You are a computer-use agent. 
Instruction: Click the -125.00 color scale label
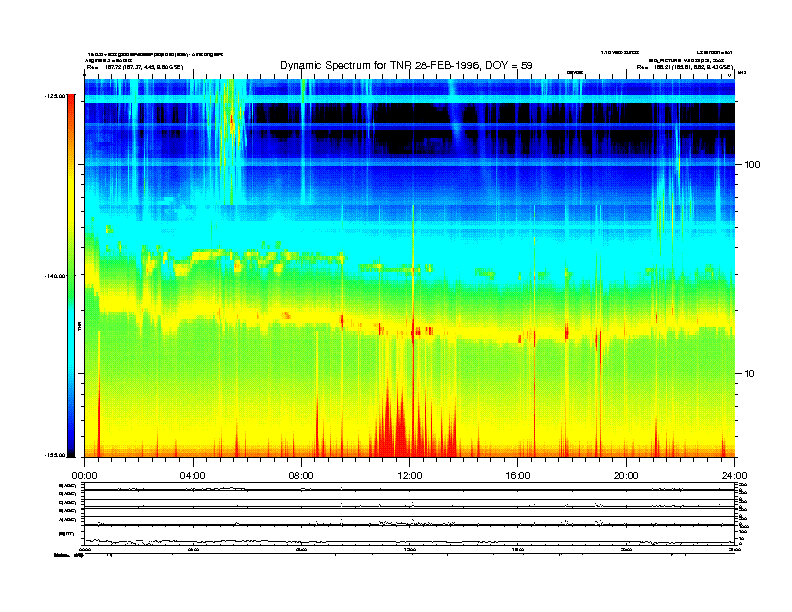click(54, 95)
